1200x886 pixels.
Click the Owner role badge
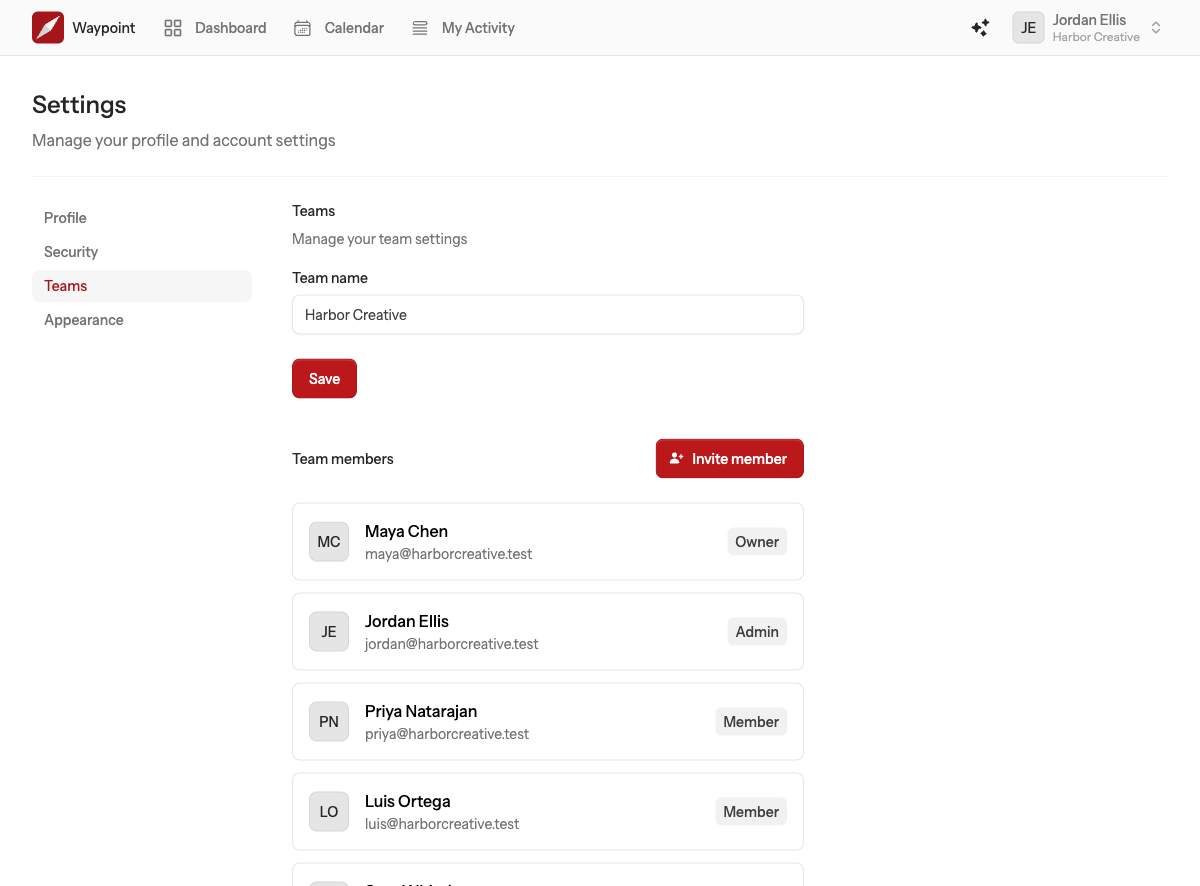pyautogui.click(x=757, y=541)
